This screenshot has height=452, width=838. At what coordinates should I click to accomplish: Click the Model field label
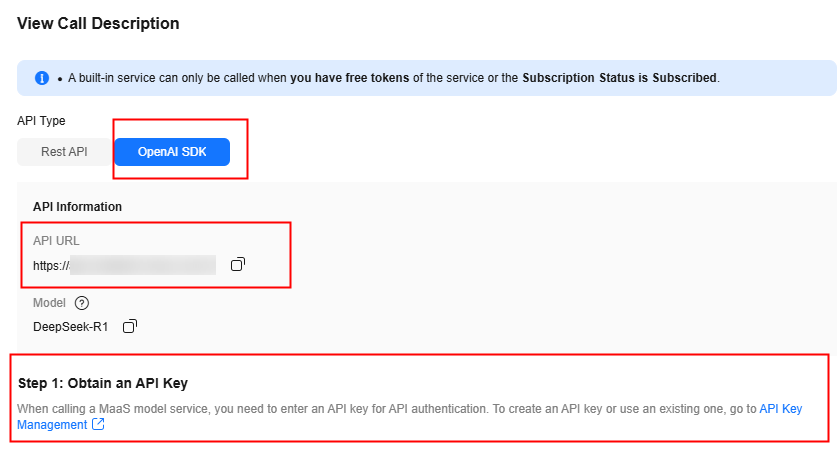point(49,303)
